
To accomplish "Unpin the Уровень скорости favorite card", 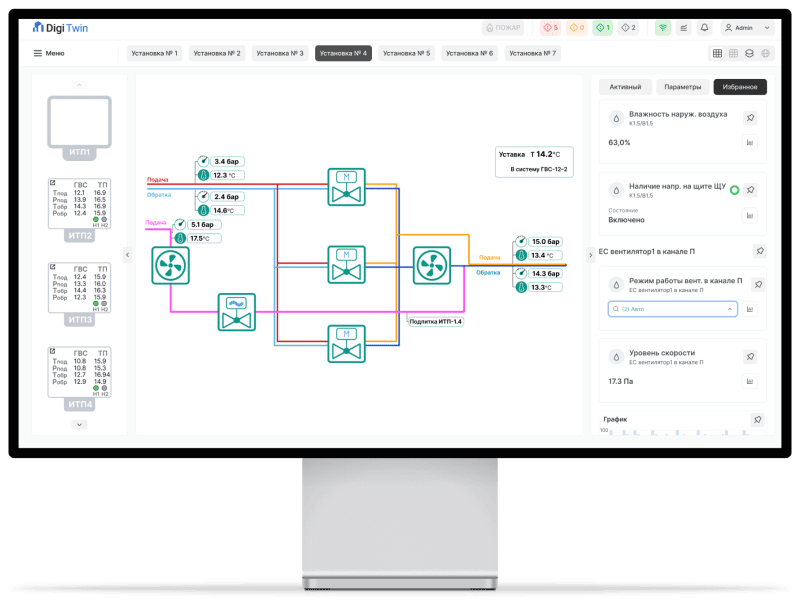I will click(x=749, y=354).
